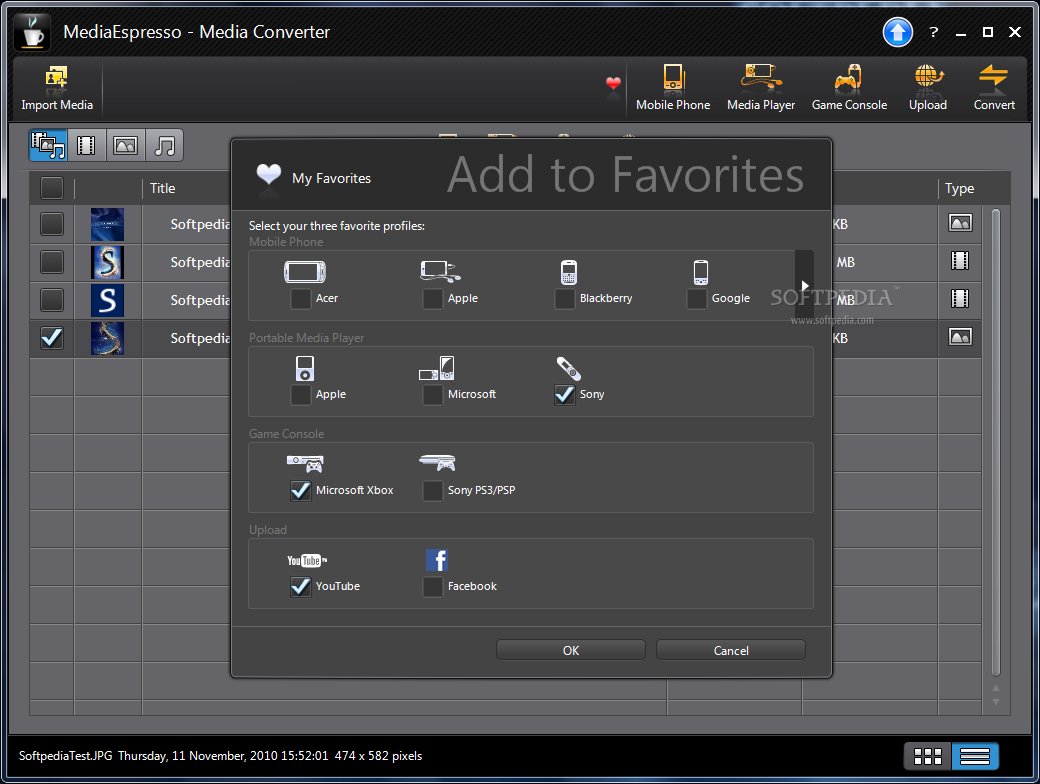
Task: Uncheck the selected fourth media row
Action: click(52, 338)
